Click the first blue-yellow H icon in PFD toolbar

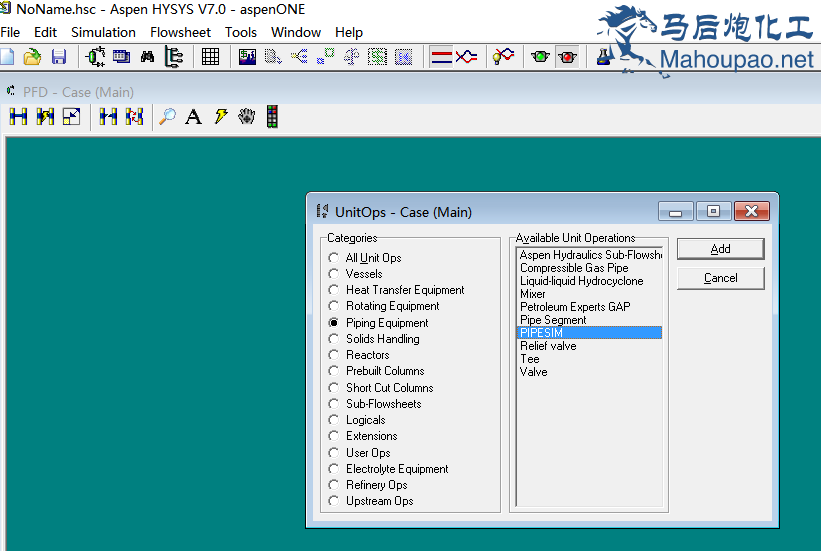click(x=18, y=116)
